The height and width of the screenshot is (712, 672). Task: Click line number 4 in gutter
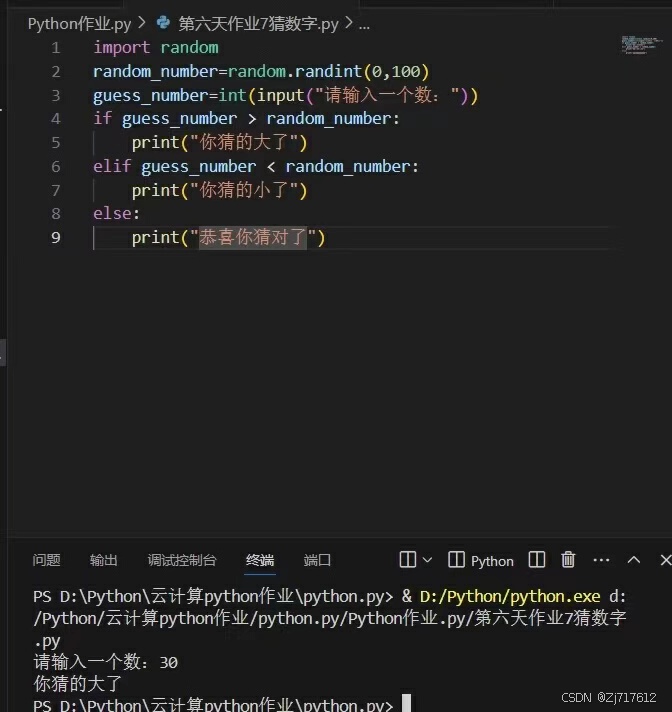[55, 119]
